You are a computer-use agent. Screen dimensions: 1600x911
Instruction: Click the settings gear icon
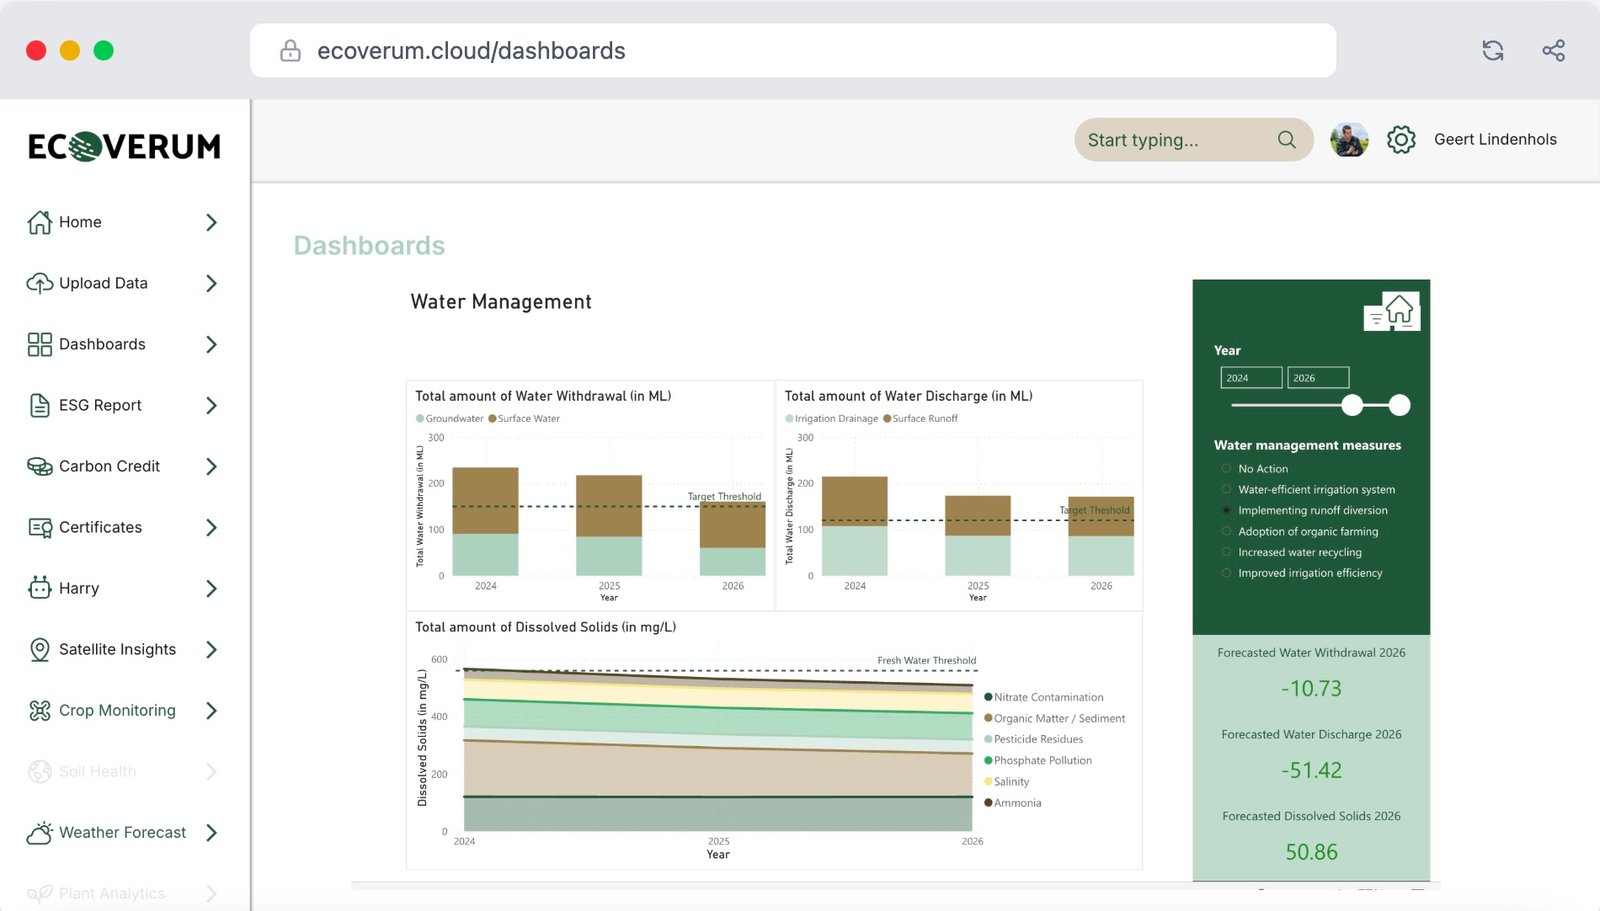(x=1401, y=140)
